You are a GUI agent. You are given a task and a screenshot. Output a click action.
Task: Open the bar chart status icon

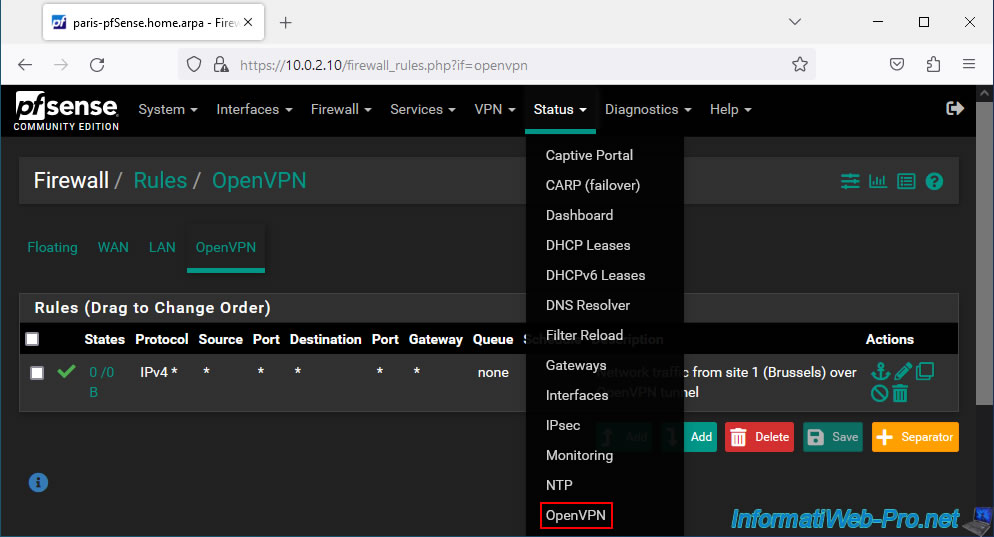pyautogui.click(x=878, y=181)
